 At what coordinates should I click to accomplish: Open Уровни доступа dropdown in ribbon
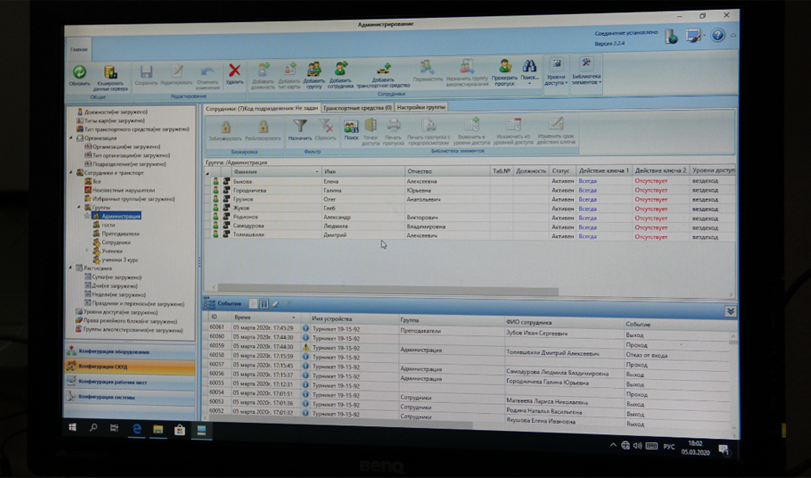click(556, 72)
